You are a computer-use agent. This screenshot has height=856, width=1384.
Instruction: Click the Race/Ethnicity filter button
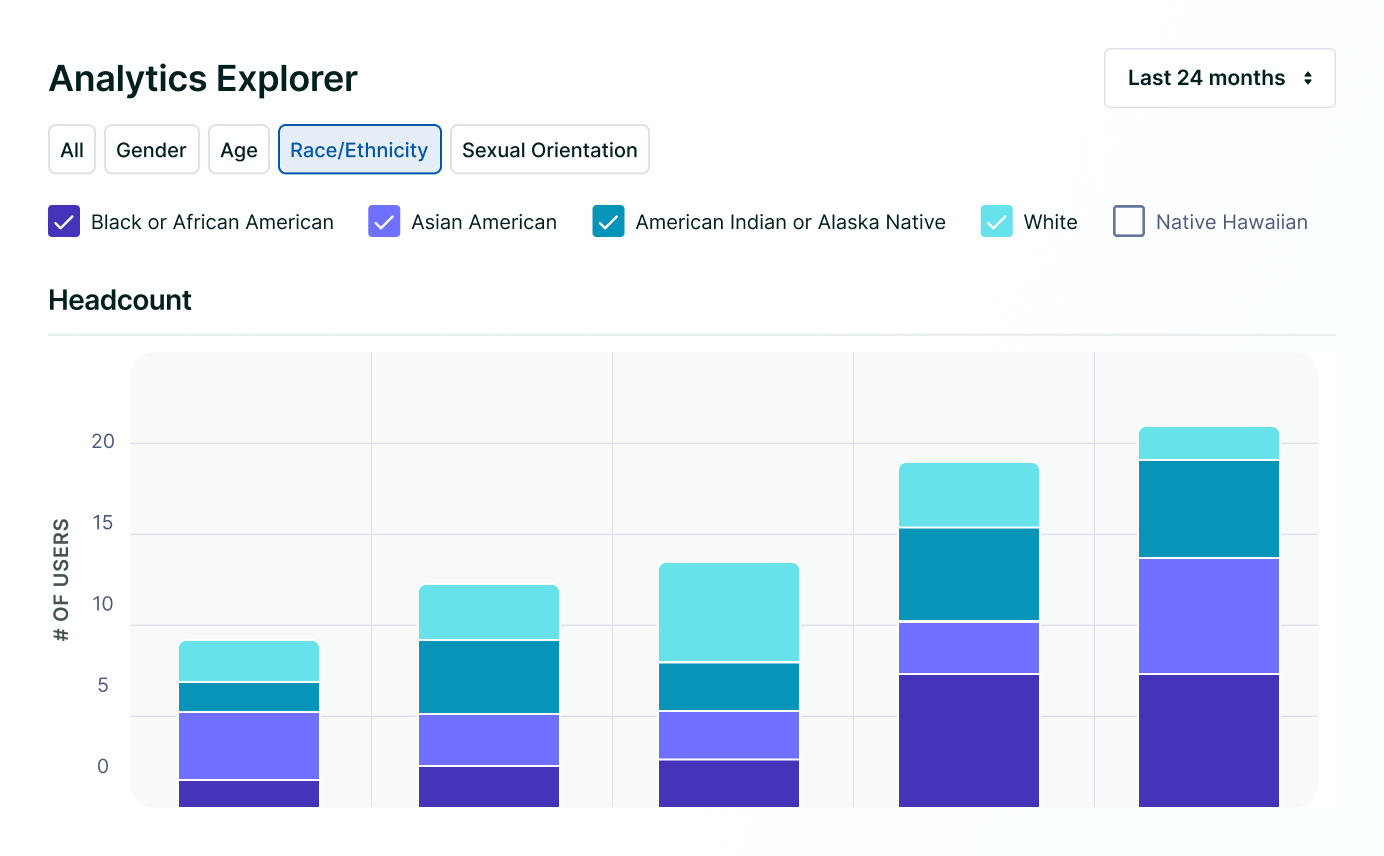click(x=359, y=149)
